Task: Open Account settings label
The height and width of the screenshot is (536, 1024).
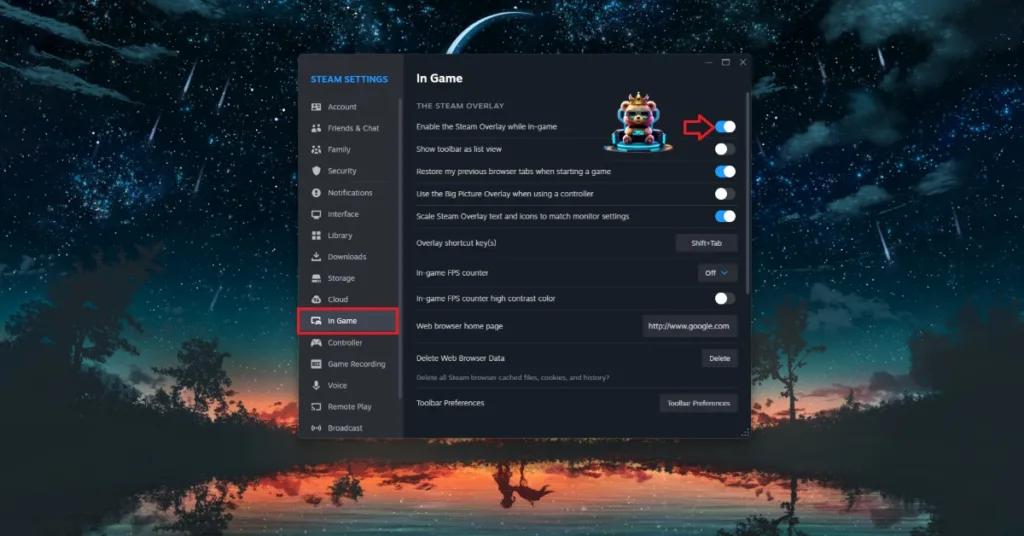Action: (x=342, y=106)
